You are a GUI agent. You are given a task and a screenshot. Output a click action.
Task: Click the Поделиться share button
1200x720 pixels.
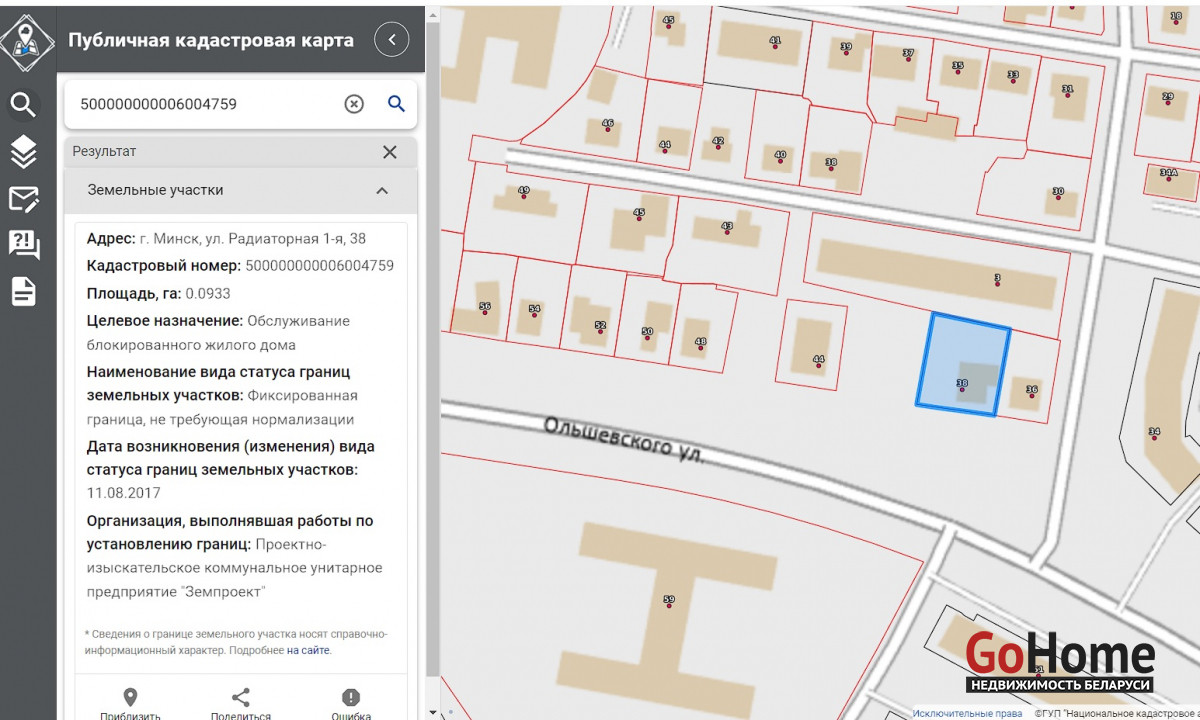point(241,703)
